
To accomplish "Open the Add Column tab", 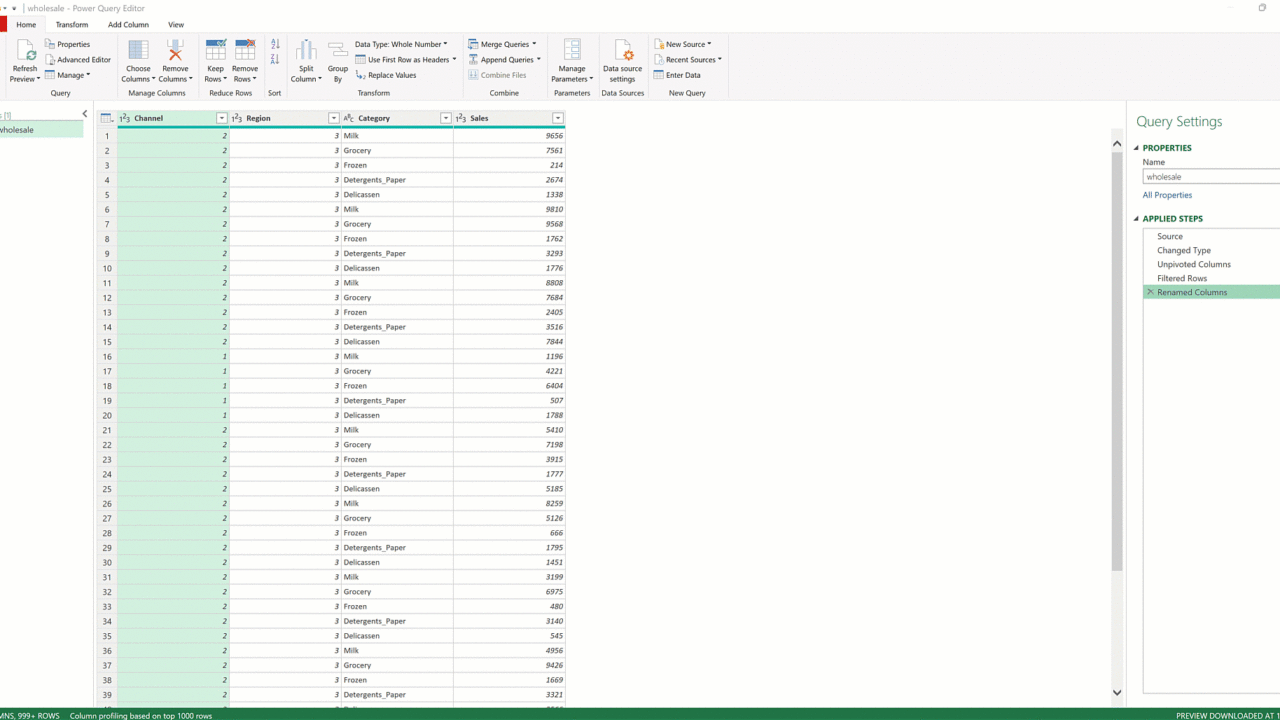I will [128, 24].
